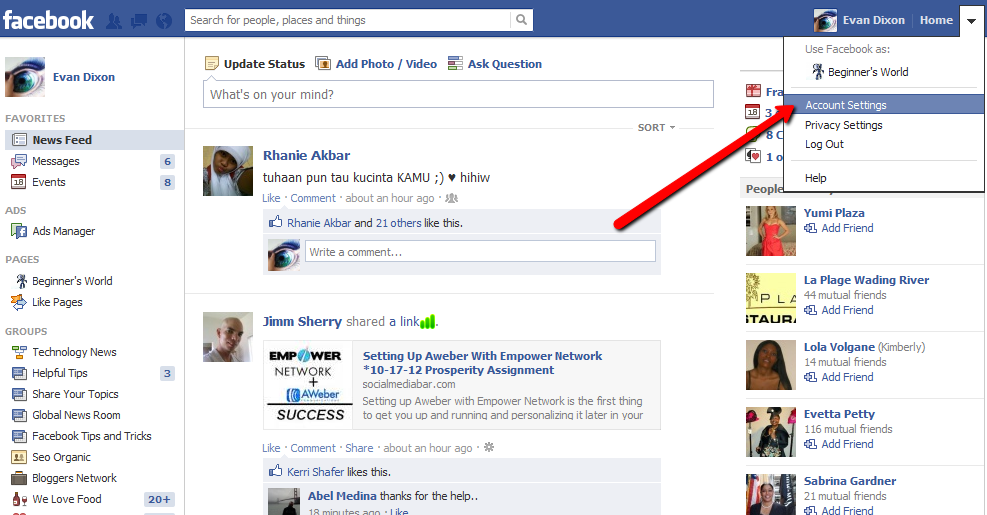Like Jimm Sherry's shared link post
Screen dimensions: 987x515
(271, 448)
